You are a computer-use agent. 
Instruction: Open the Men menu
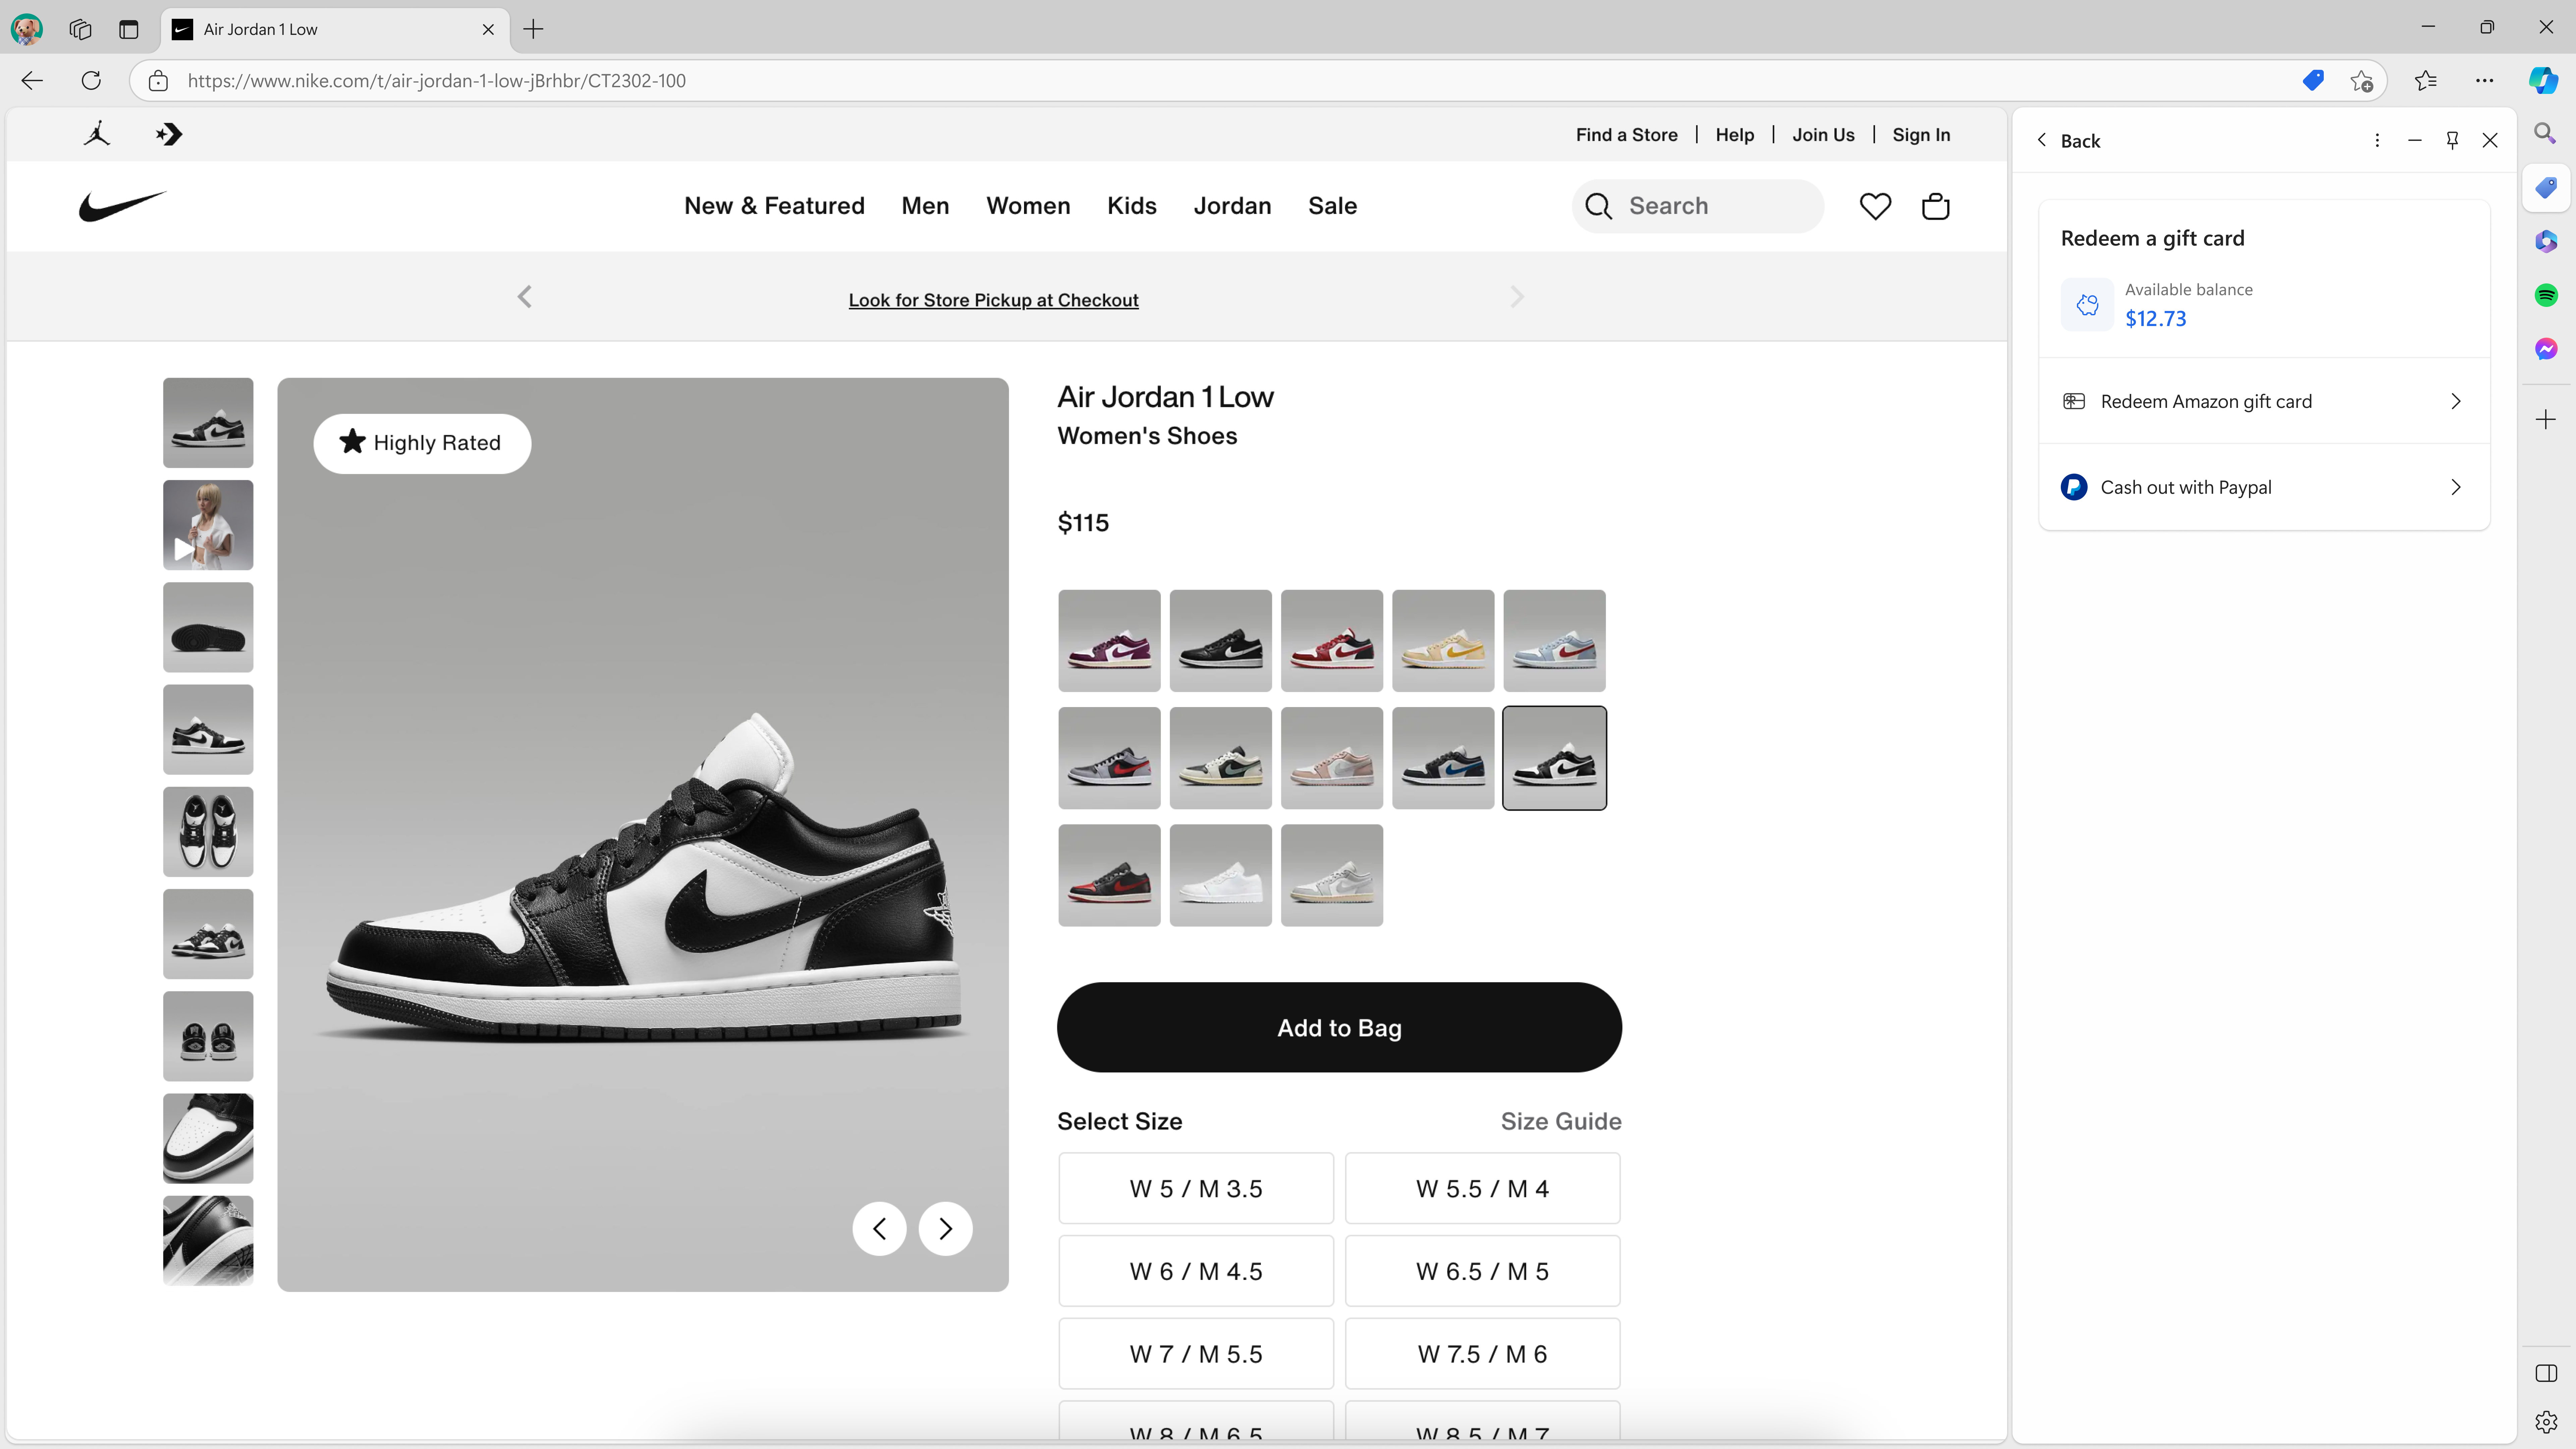click(925, 206)
